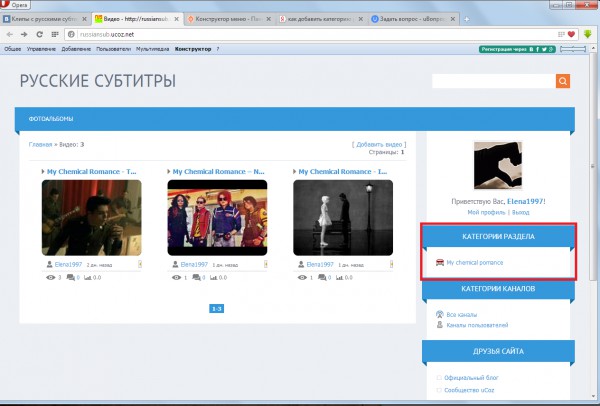The image size is (600, 406).
Task: Click the browser forward arrow
Action: (x=24, y=34)
